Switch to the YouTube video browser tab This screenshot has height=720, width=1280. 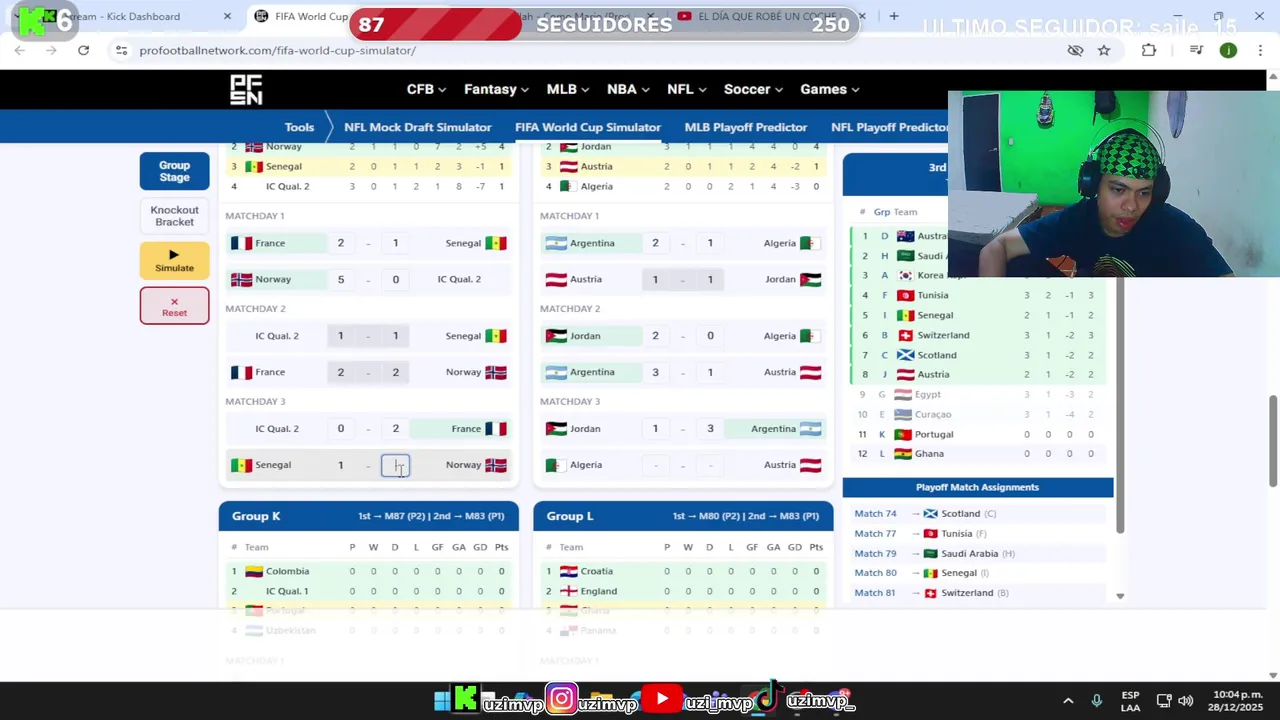770,16
